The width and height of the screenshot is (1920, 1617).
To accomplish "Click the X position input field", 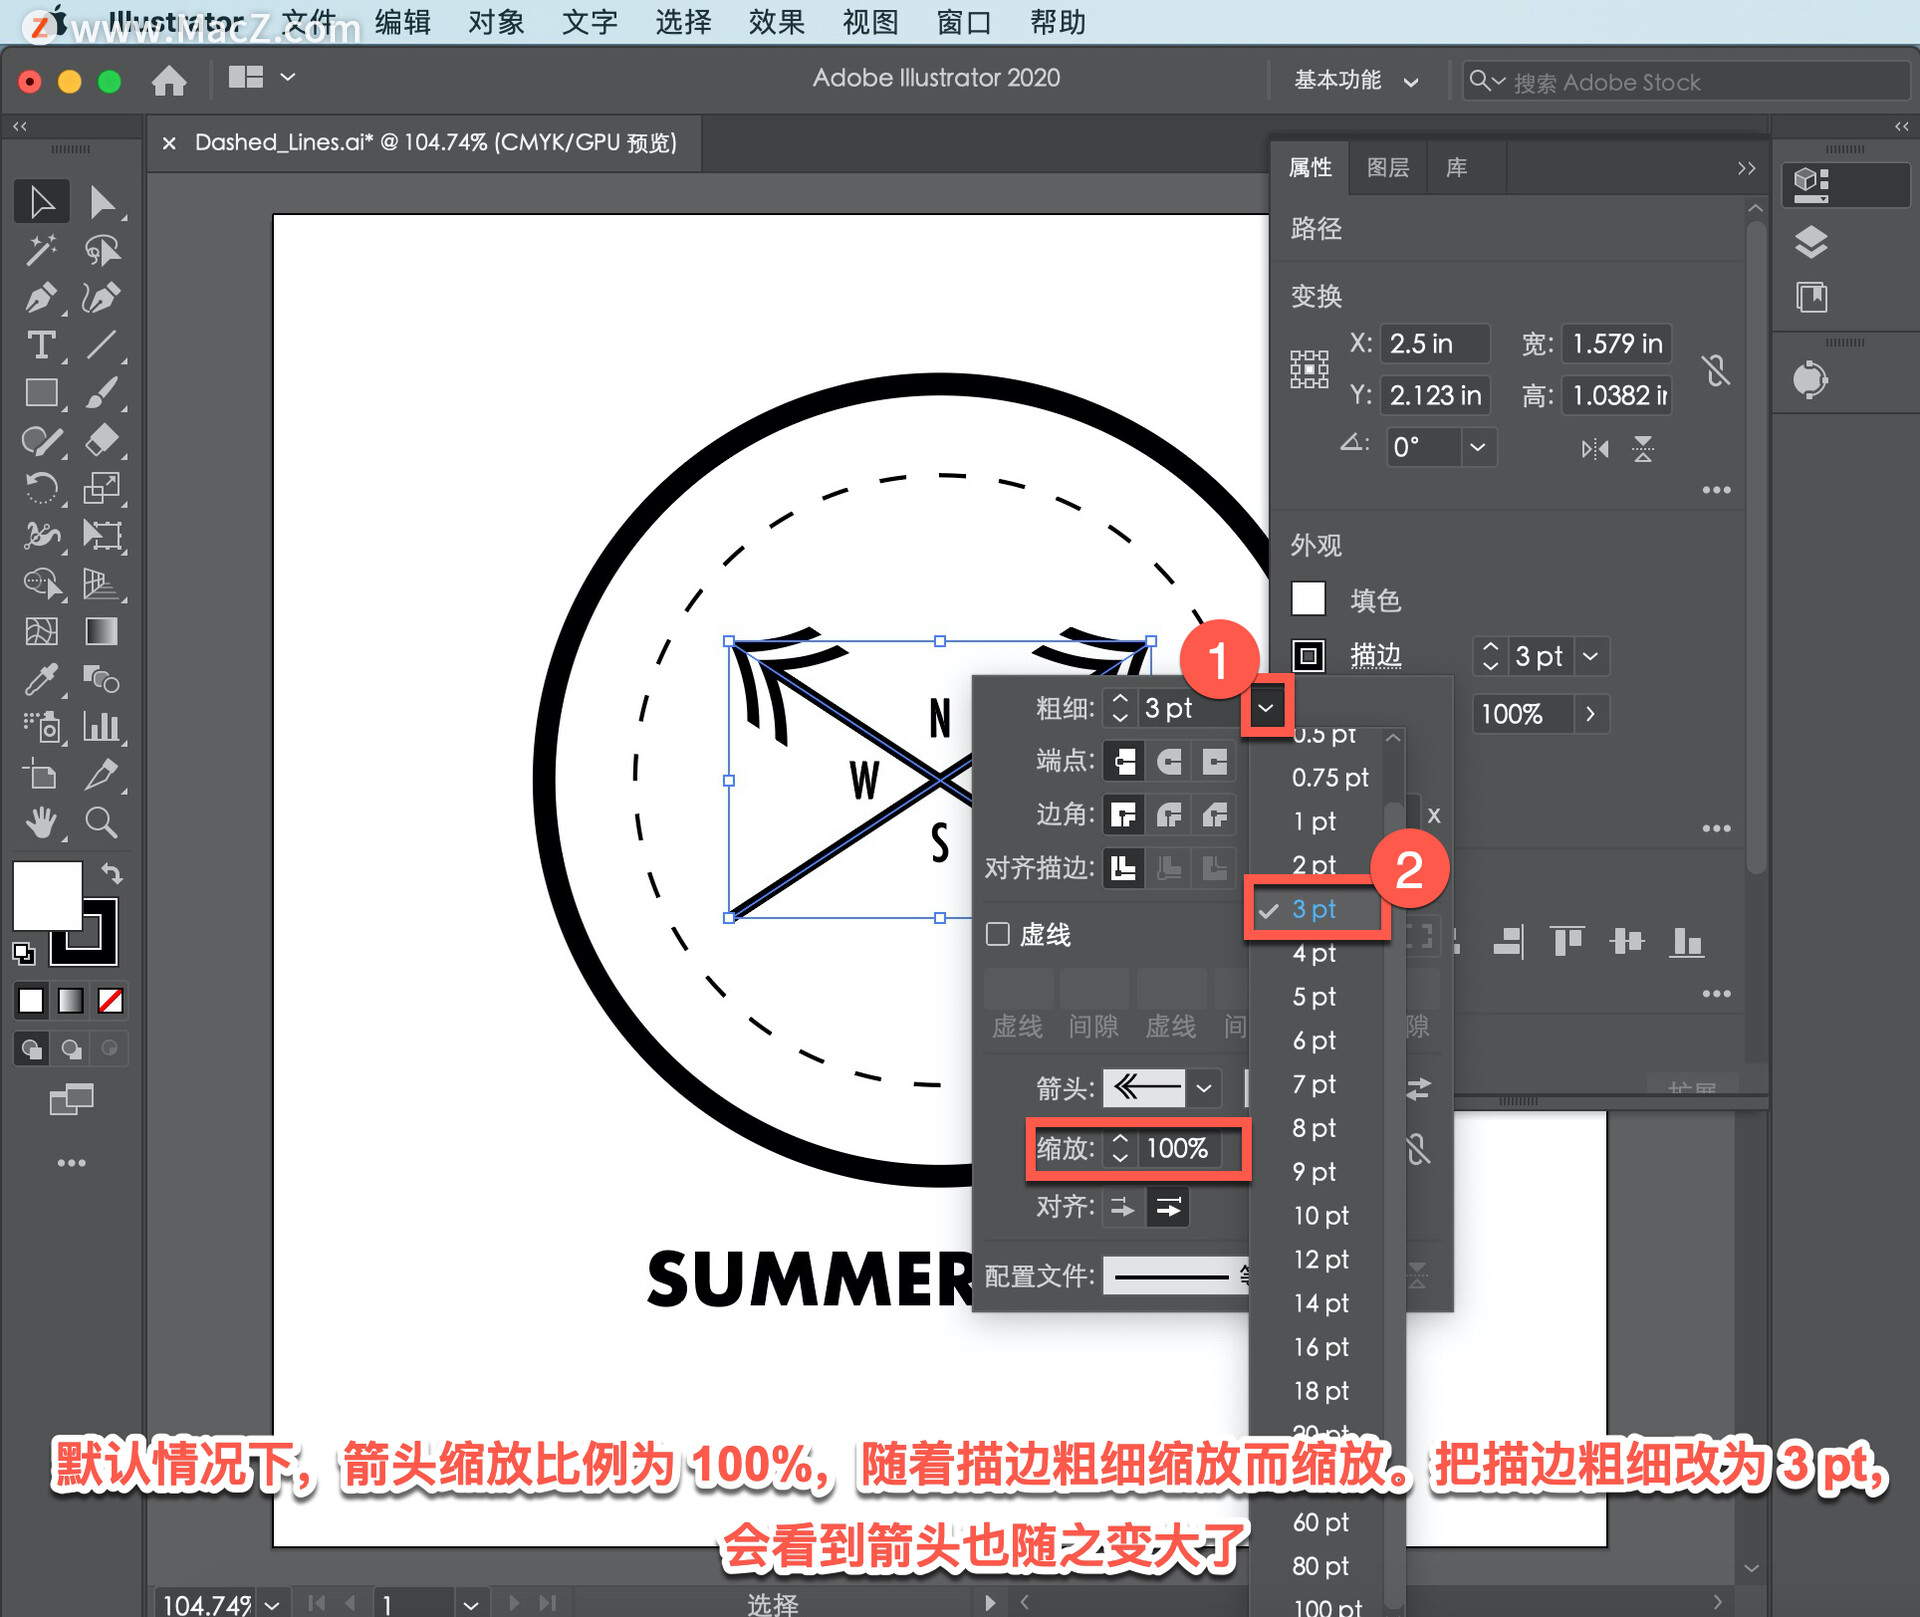I will pos(1434,343).
